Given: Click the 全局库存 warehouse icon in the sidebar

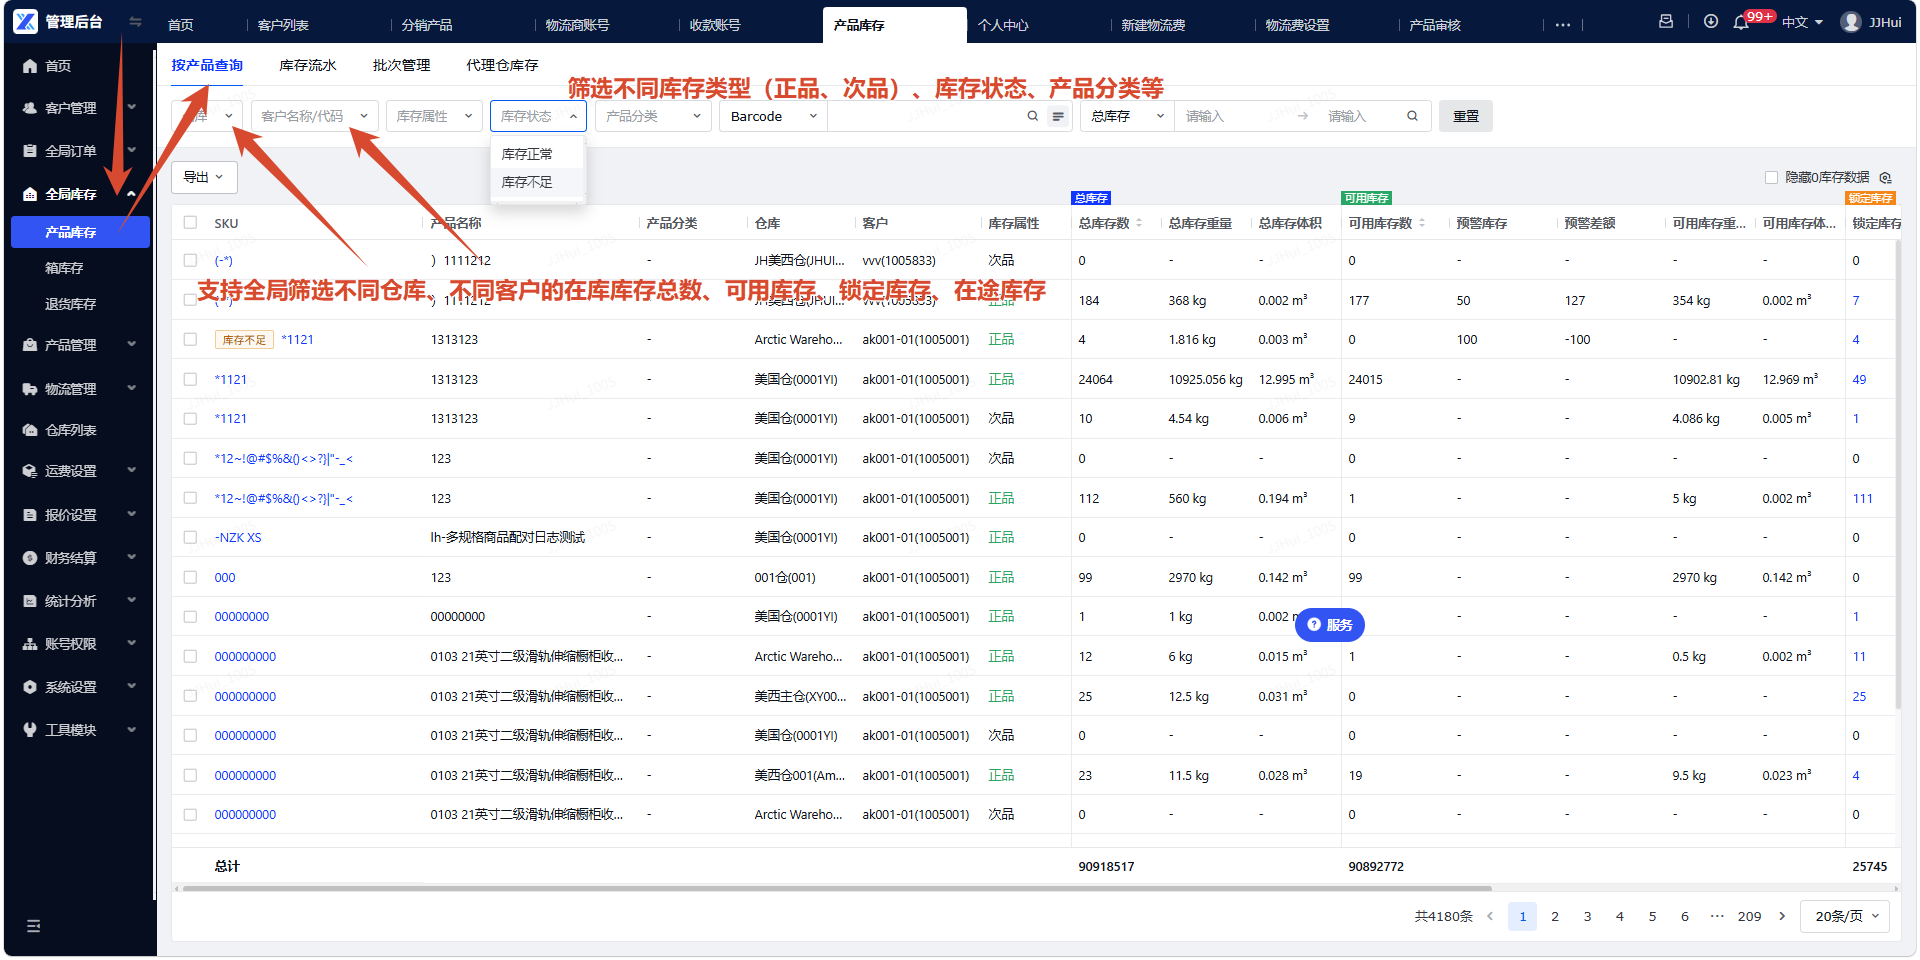Looking at the screenshot, I should click(x=30, y=194).
